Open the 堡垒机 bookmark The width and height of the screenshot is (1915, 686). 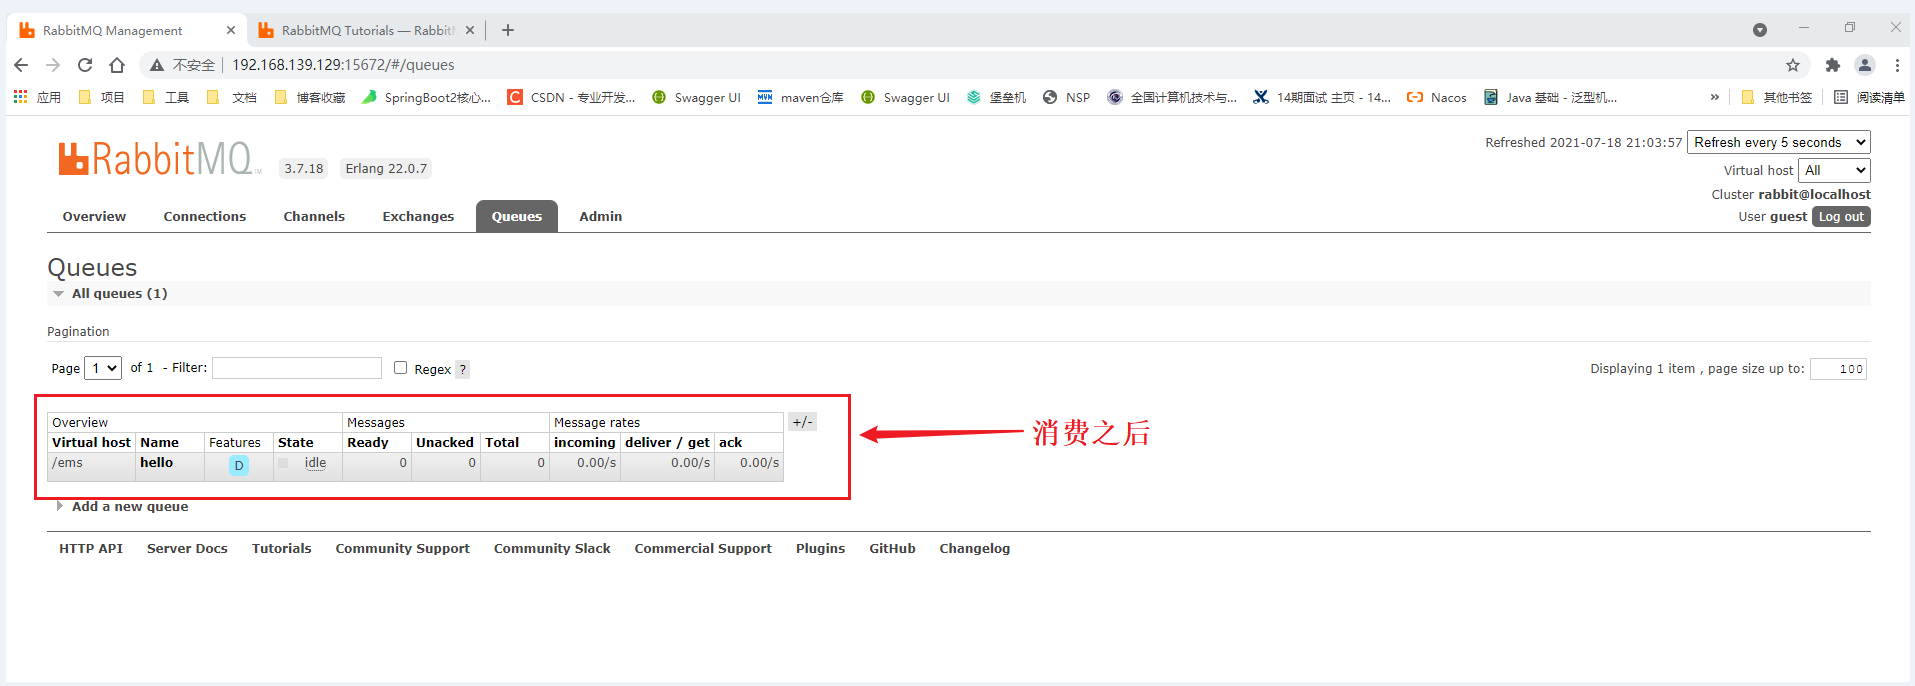(996, 97)
